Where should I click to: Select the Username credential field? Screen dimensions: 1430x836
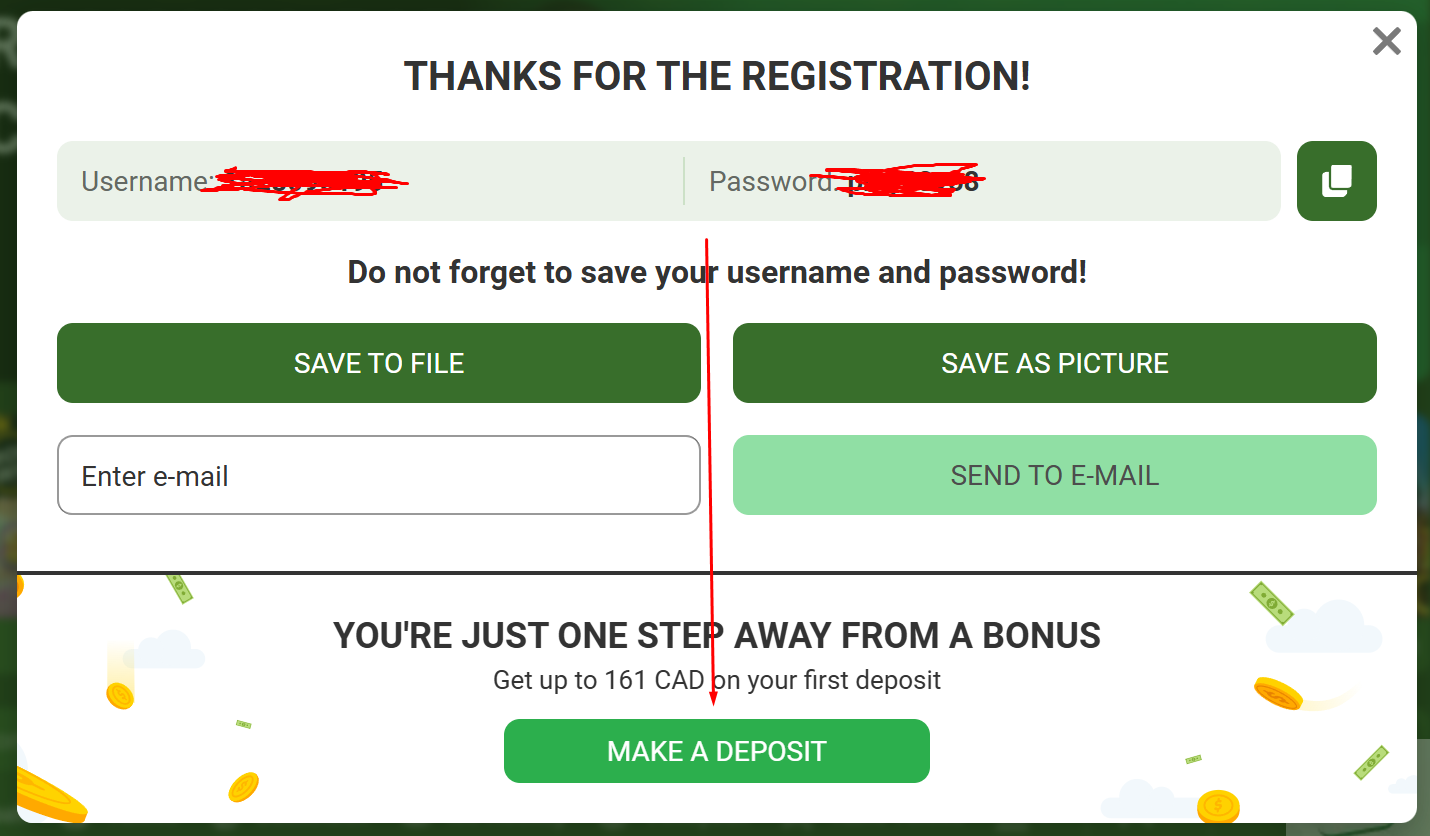pyautogui.click(x=370, y=181)
